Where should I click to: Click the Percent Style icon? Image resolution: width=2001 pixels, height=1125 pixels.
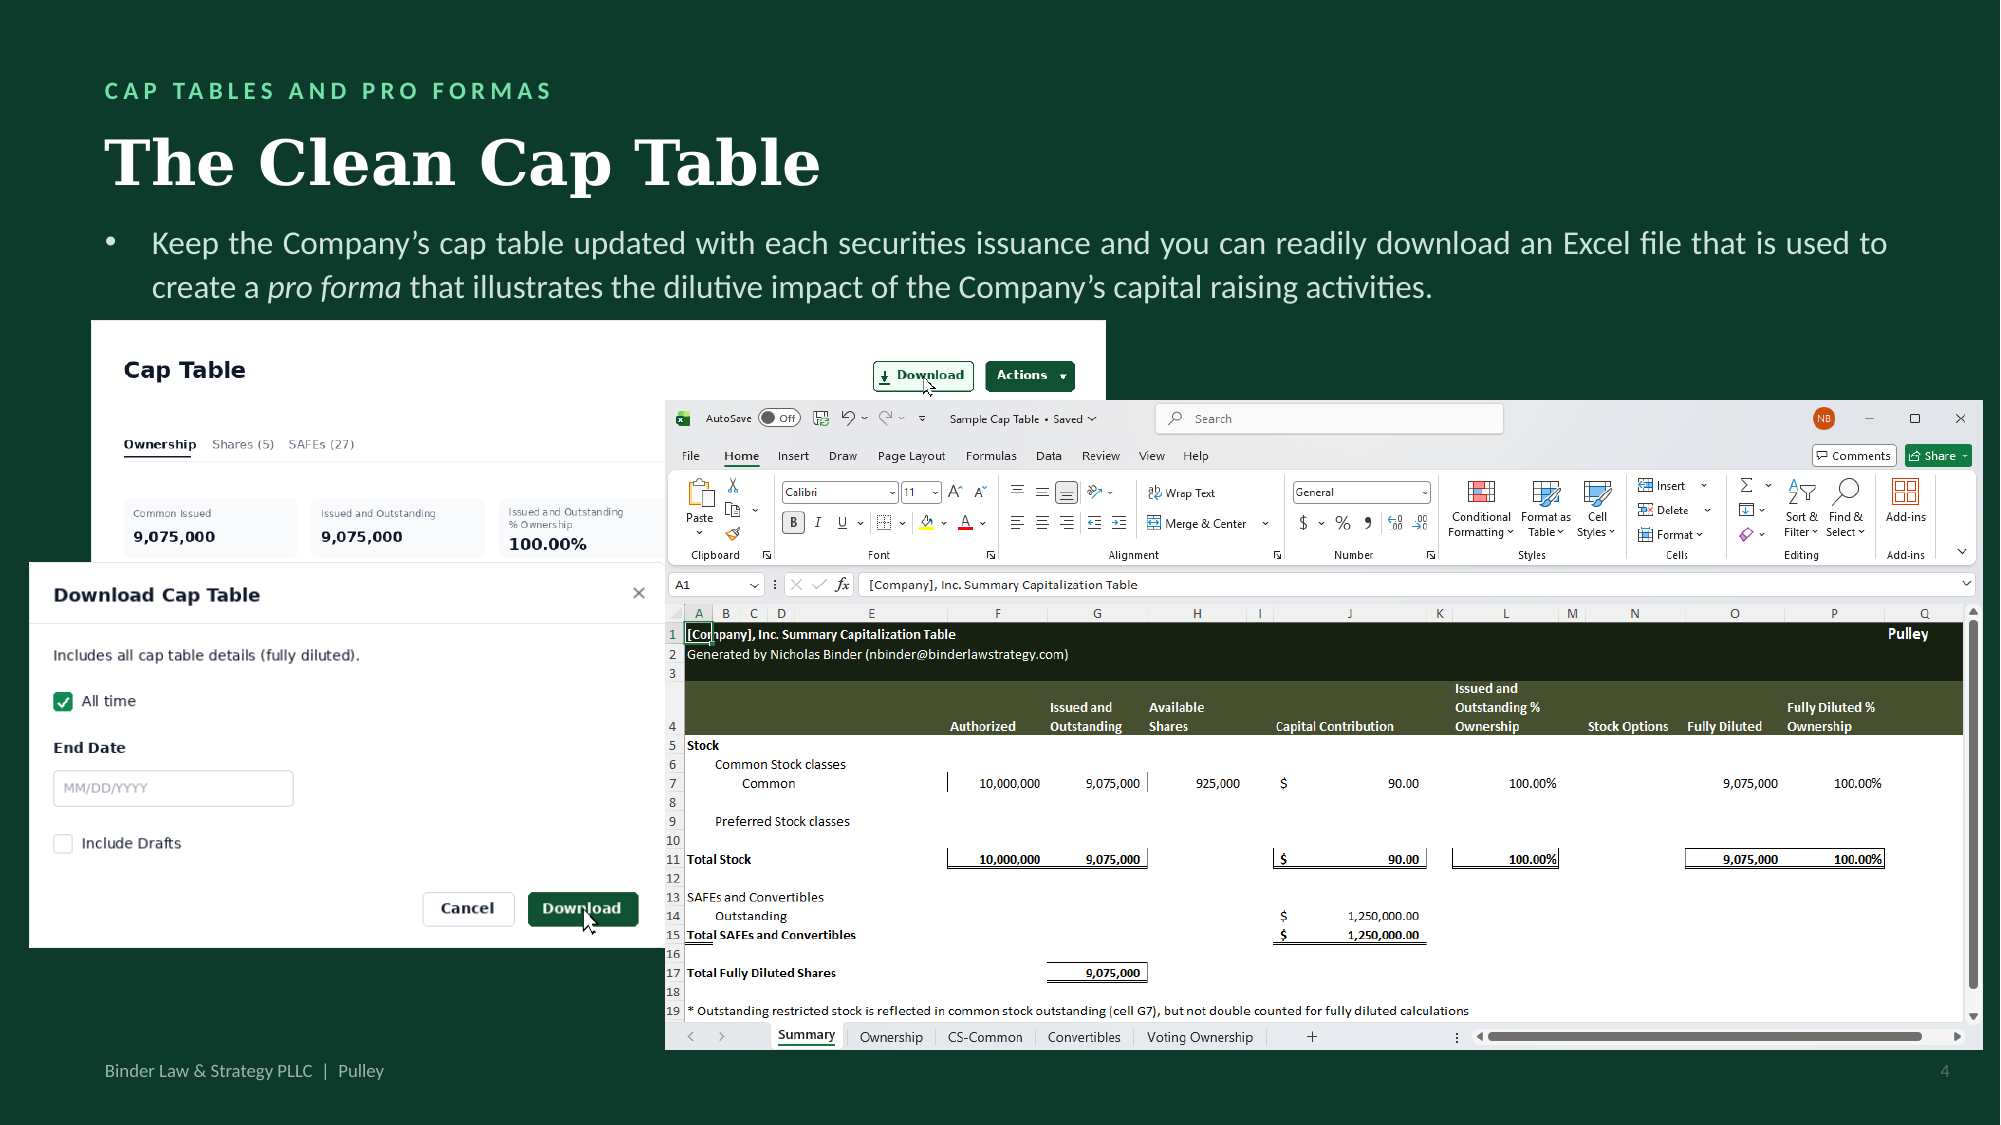1343,523
